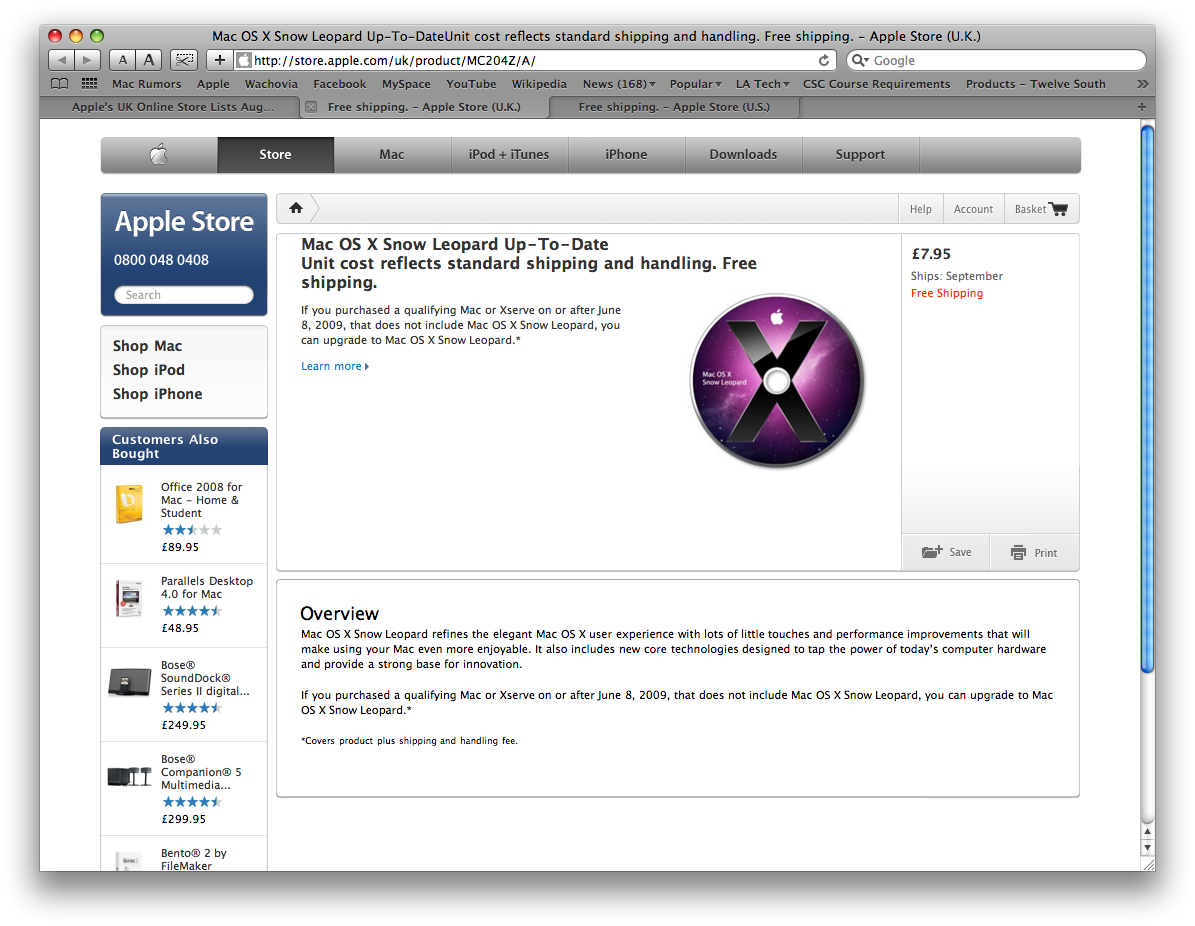The width and height of the screenshot is (1195, 926).
Task: Open the Mac navigation tab
Action: pyautogui.click(x=392, y=155)
